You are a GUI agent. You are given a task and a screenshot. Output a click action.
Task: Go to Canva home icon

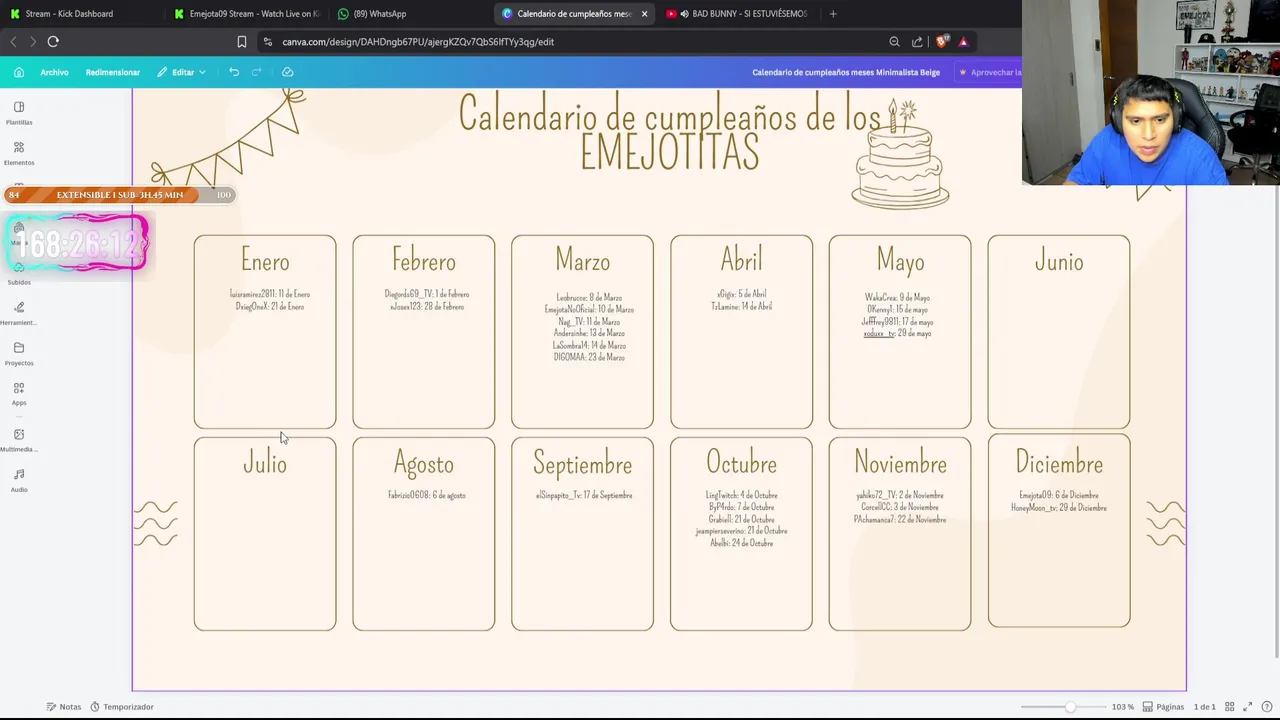[x=19, y=72]
